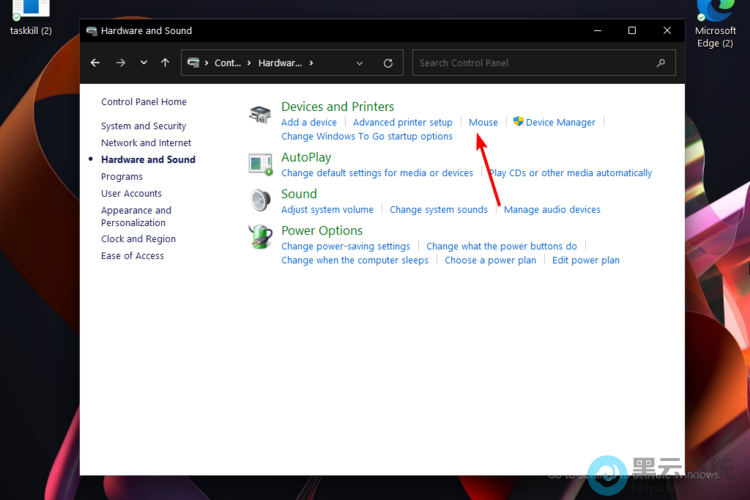Open the address bar history dropdown
The width and height of the screenshot is (750, 500).
[x=360, y=63]
